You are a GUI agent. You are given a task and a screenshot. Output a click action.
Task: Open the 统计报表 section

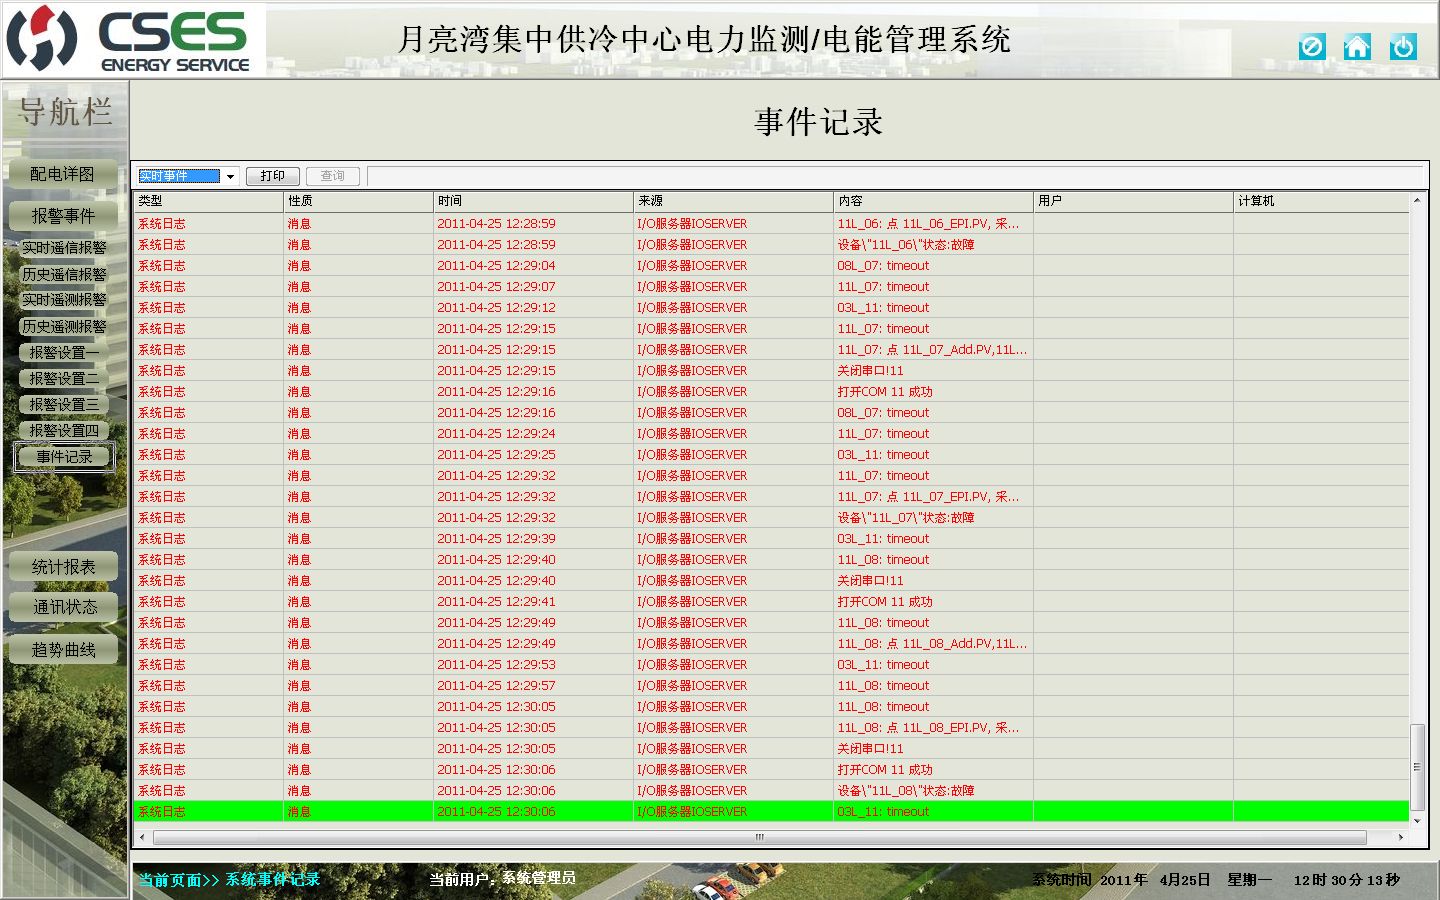(x=64, y=567)
